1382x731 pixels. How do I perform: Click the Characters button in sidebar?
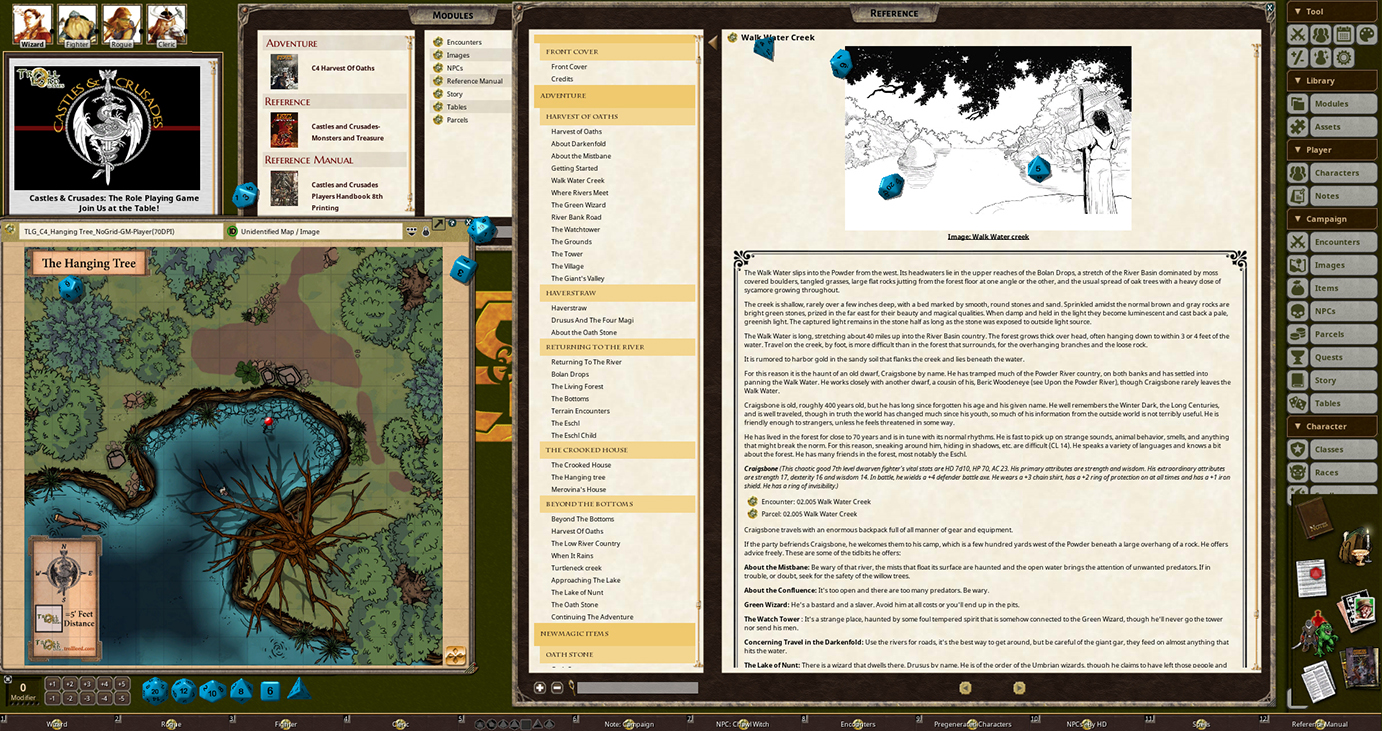(1343, 173)
